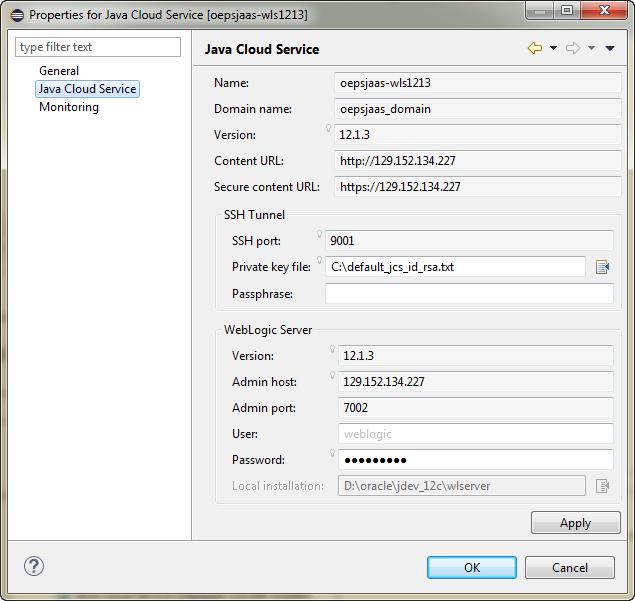Viewport: 635px width, 601px height.
Task: Click the WebLogic Server Version field
Action: pyautogui.click(x=476, y=356)
